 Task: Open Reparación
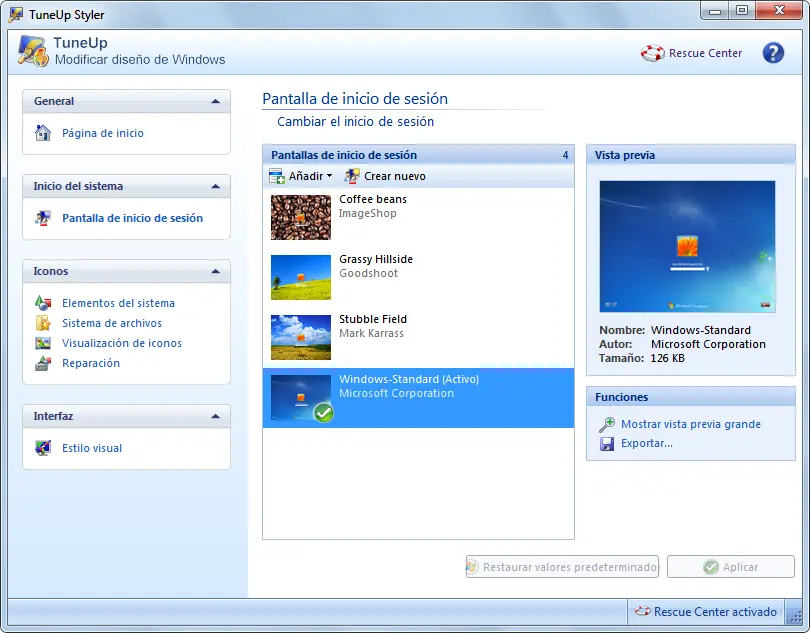coord(91,363)
